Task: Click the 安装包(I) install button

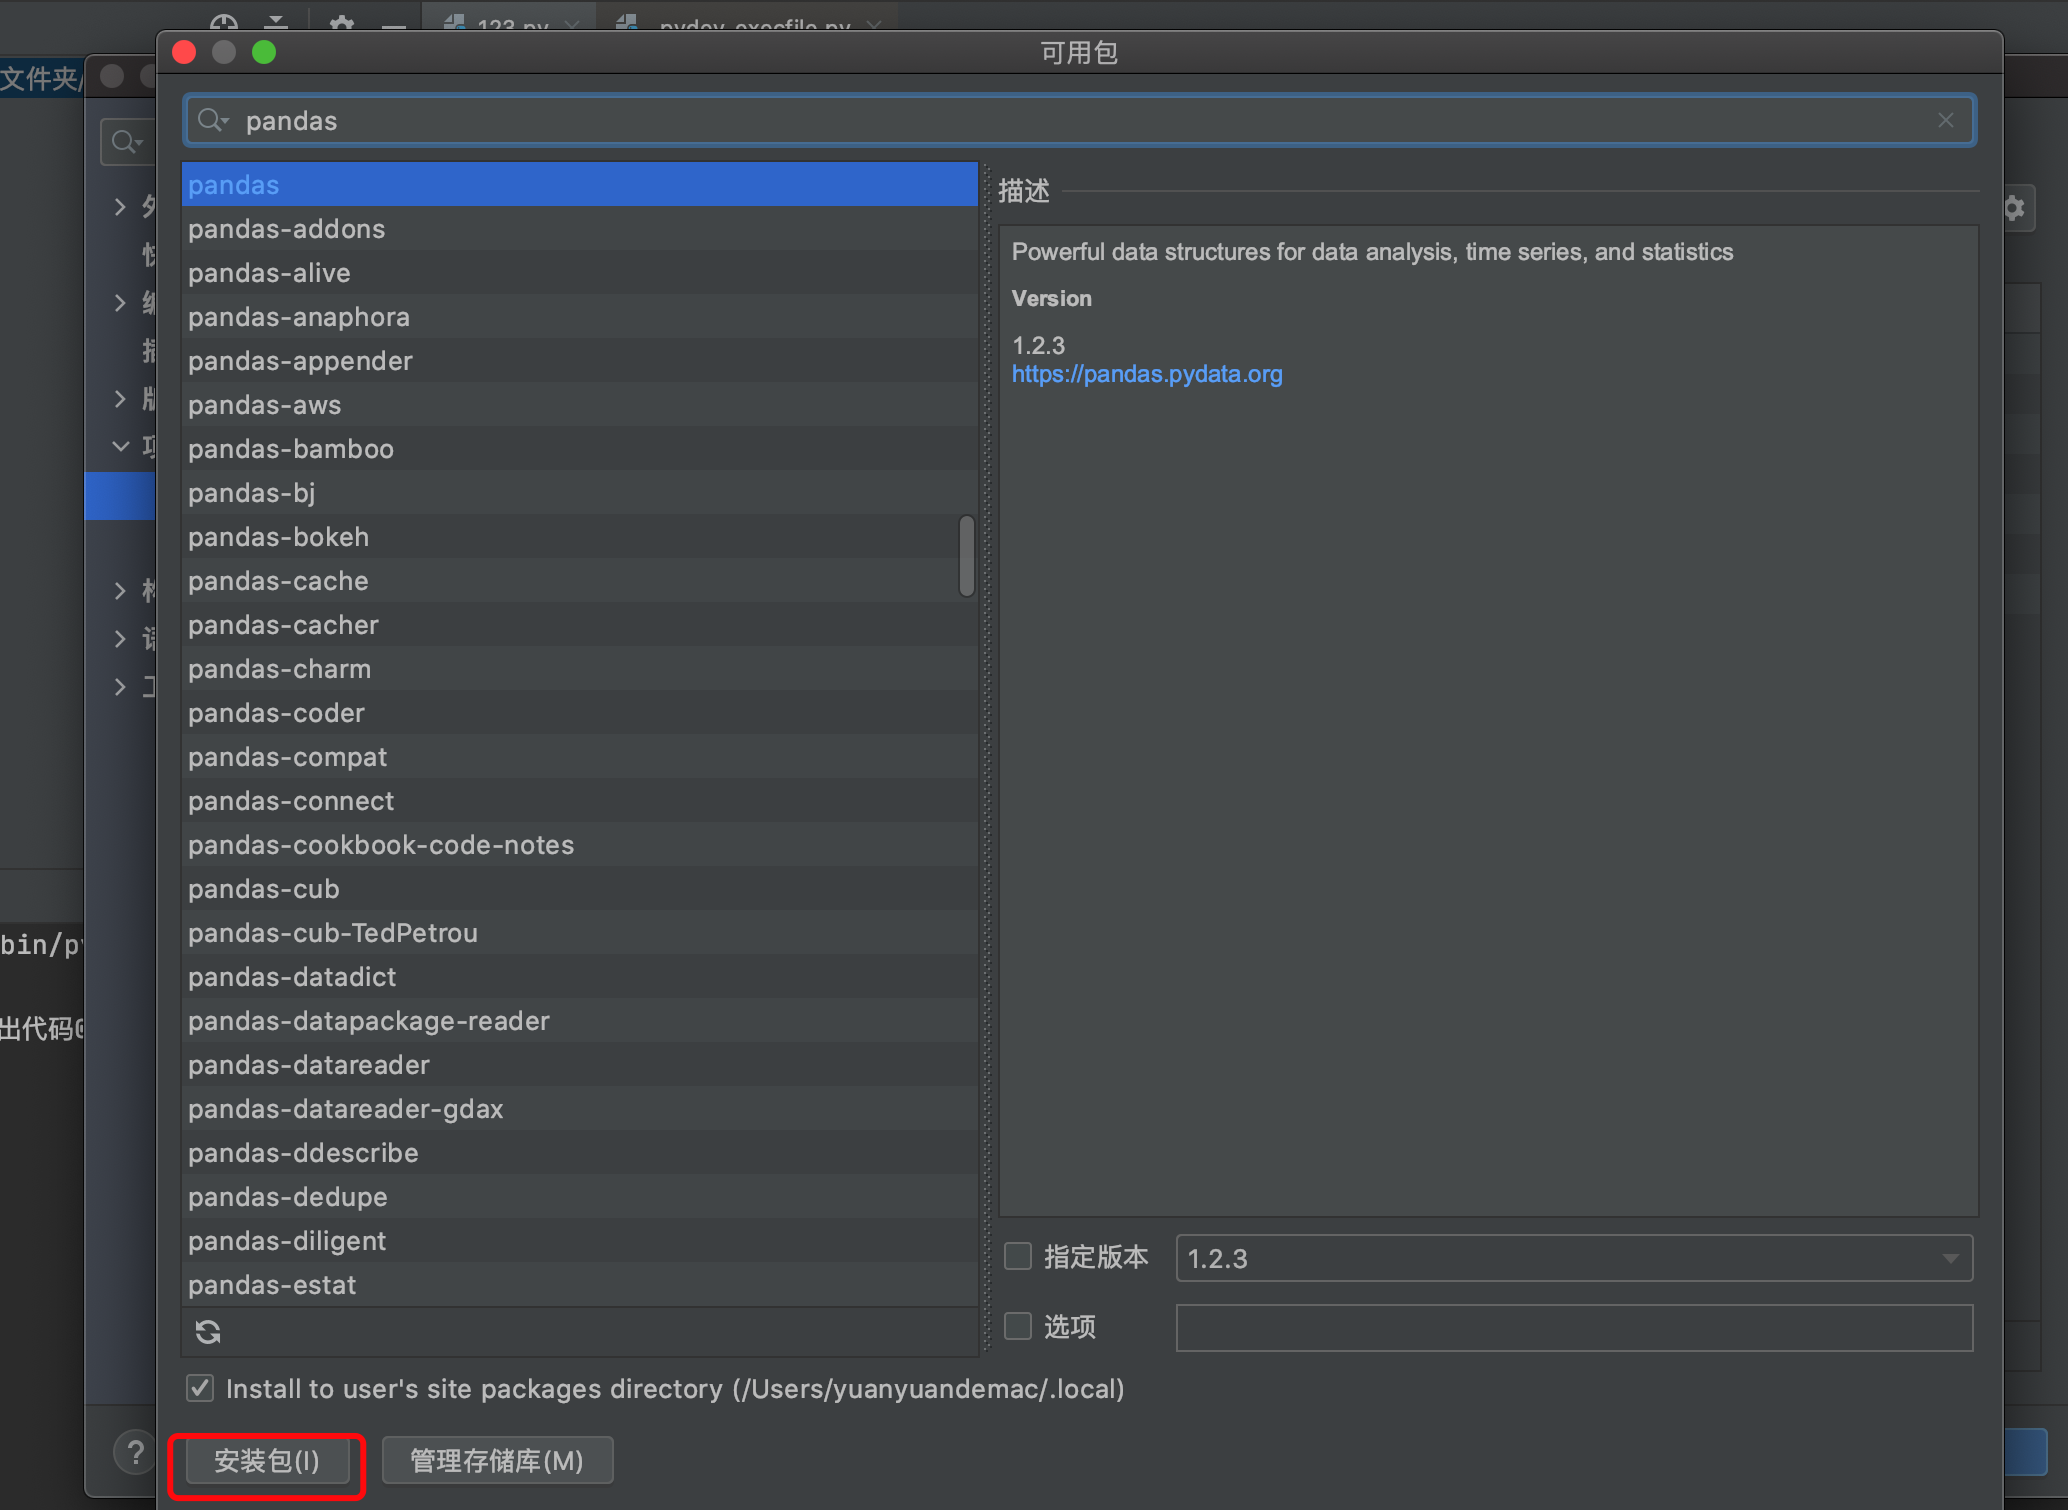Action: (x=266, y=1461)
